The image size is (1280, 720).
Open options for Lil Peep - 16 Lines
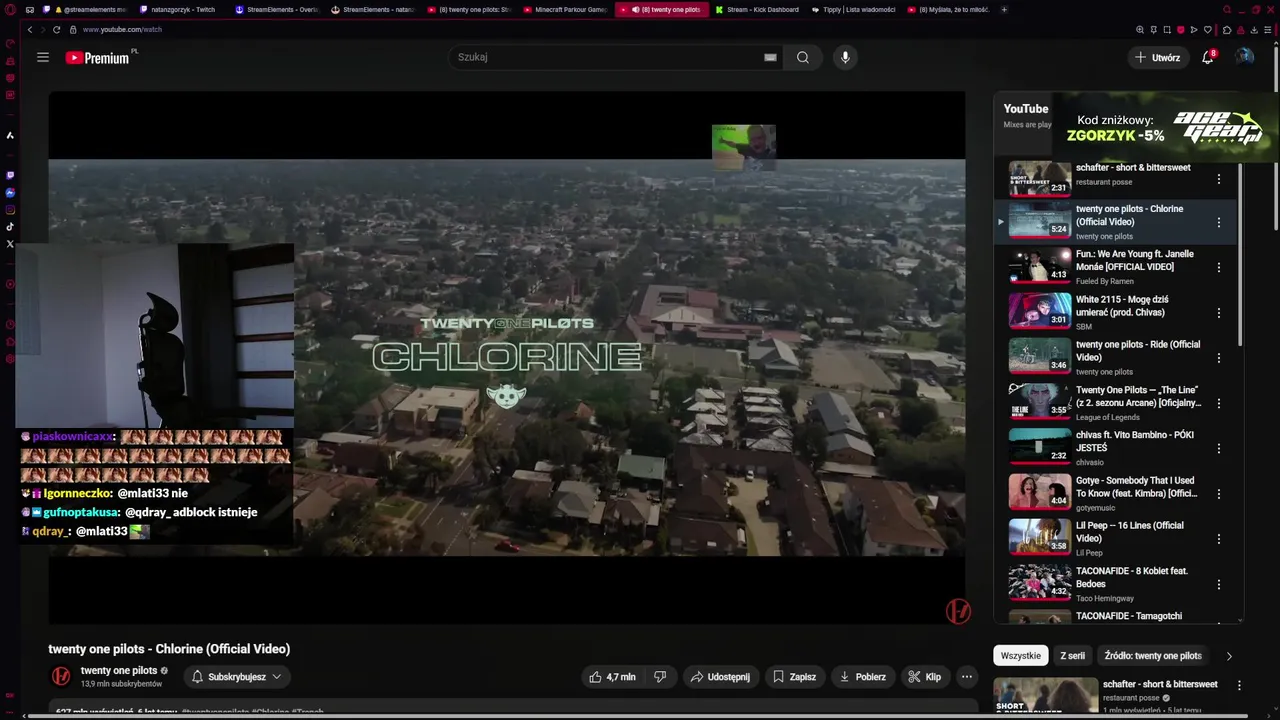pos(1218,538)
